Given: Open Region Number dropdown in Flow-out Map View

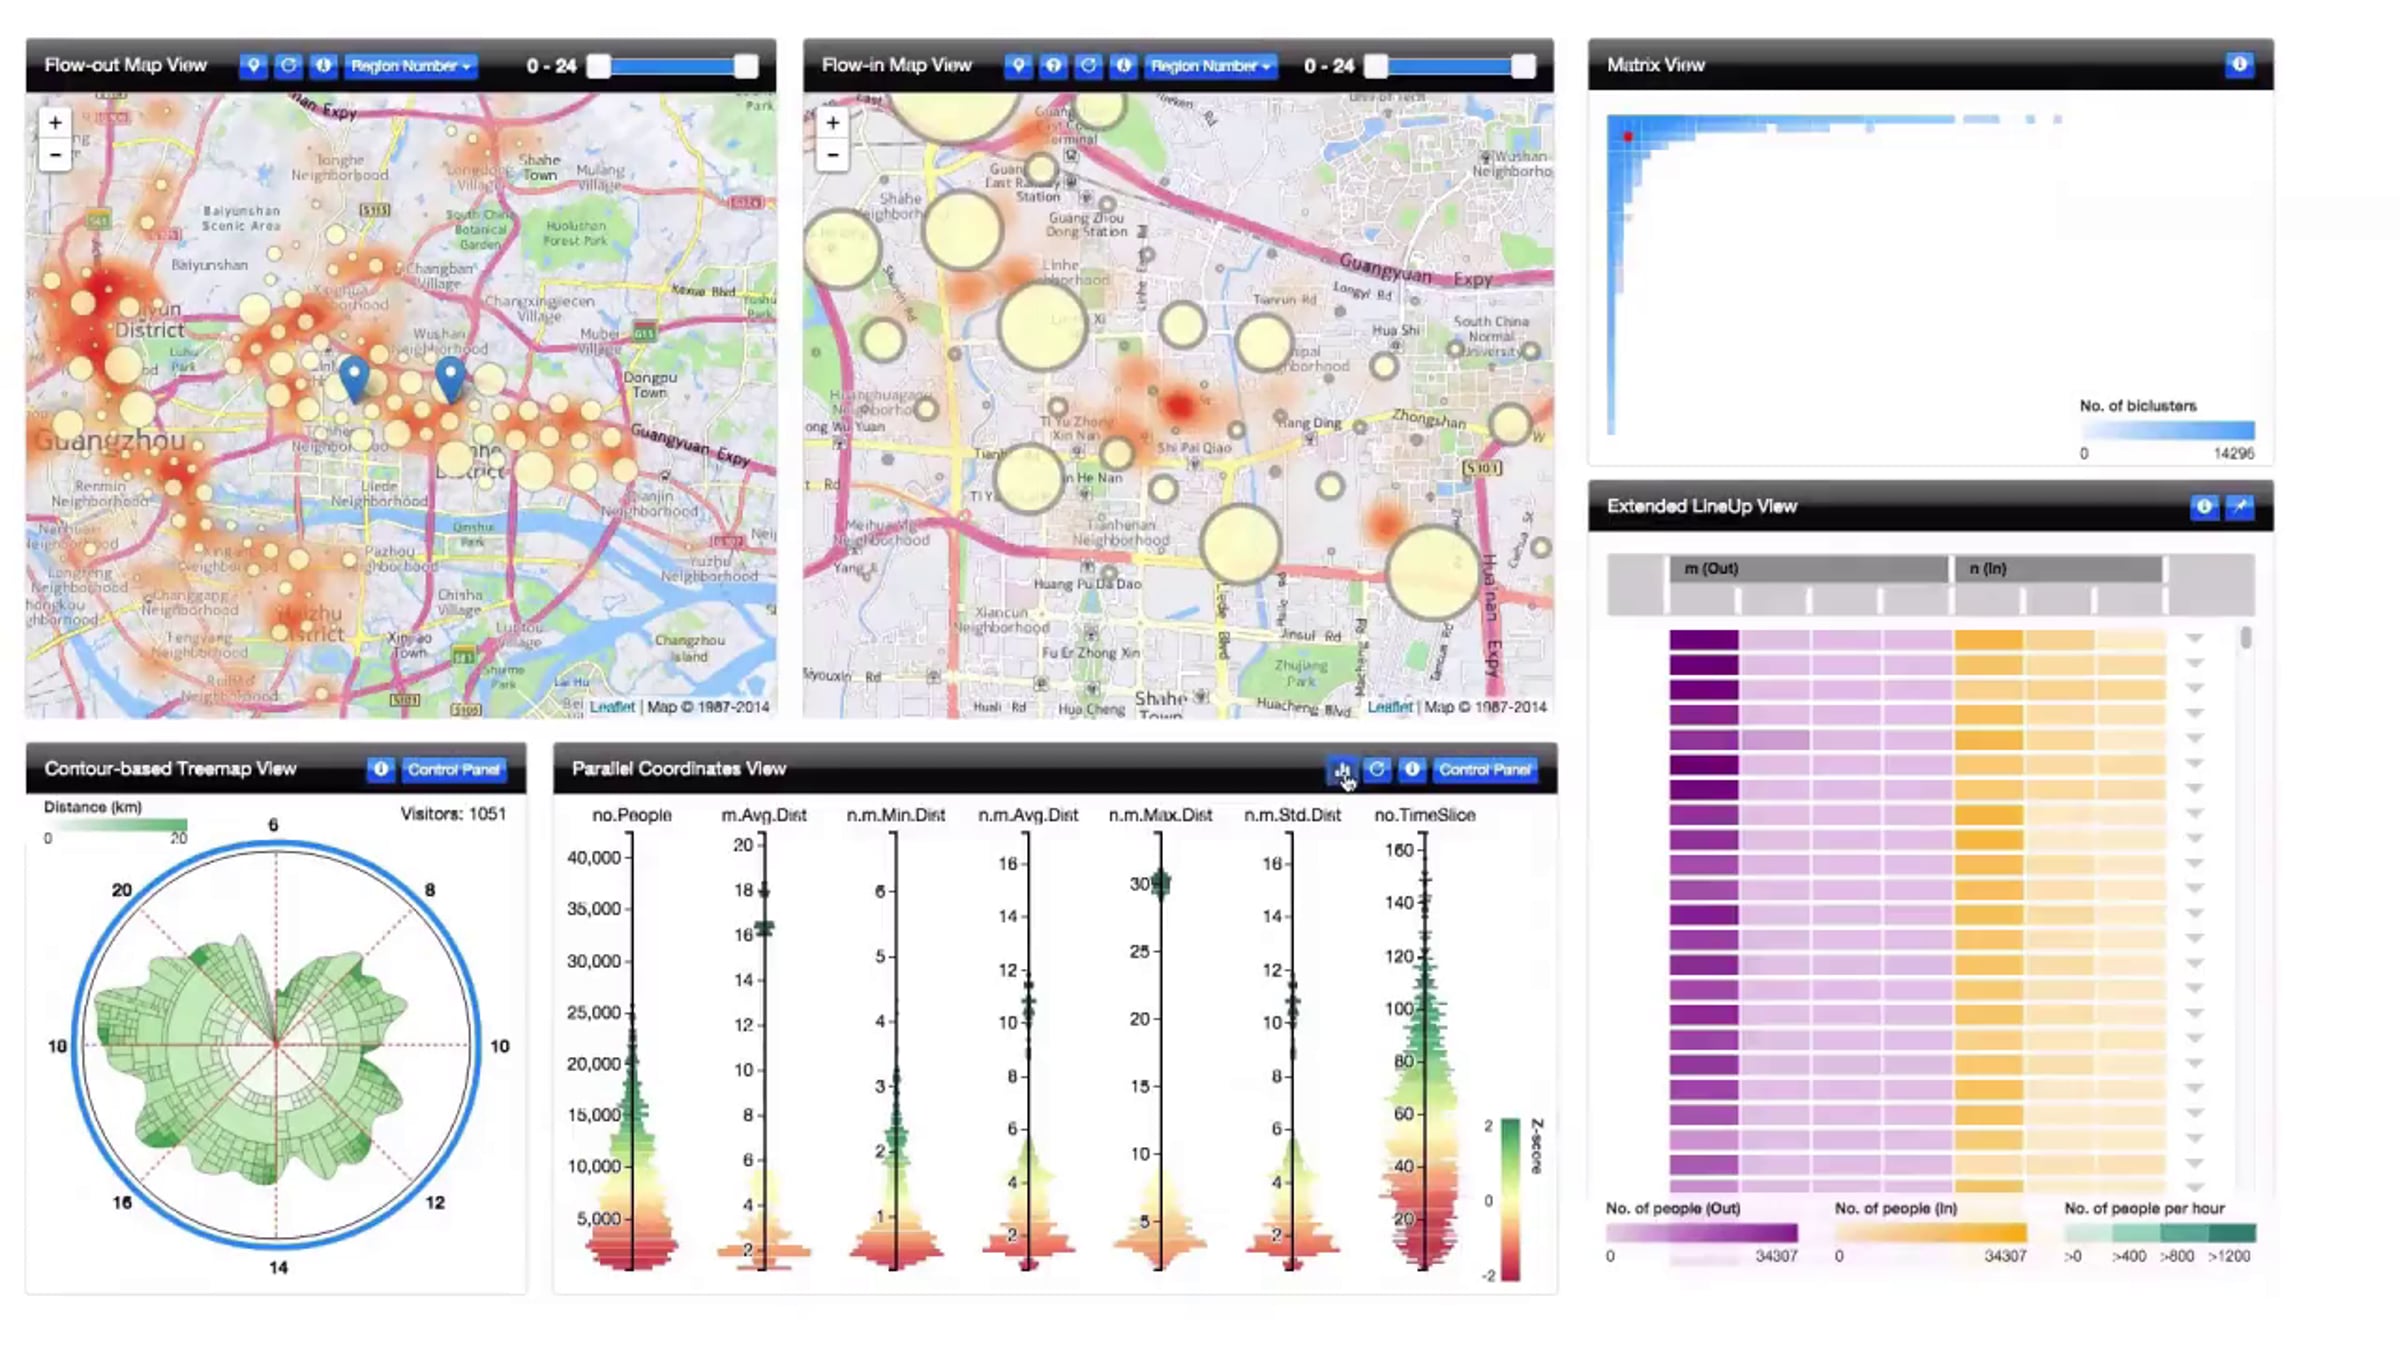Looking at the screenshot, I should click(x=410, y=66).
